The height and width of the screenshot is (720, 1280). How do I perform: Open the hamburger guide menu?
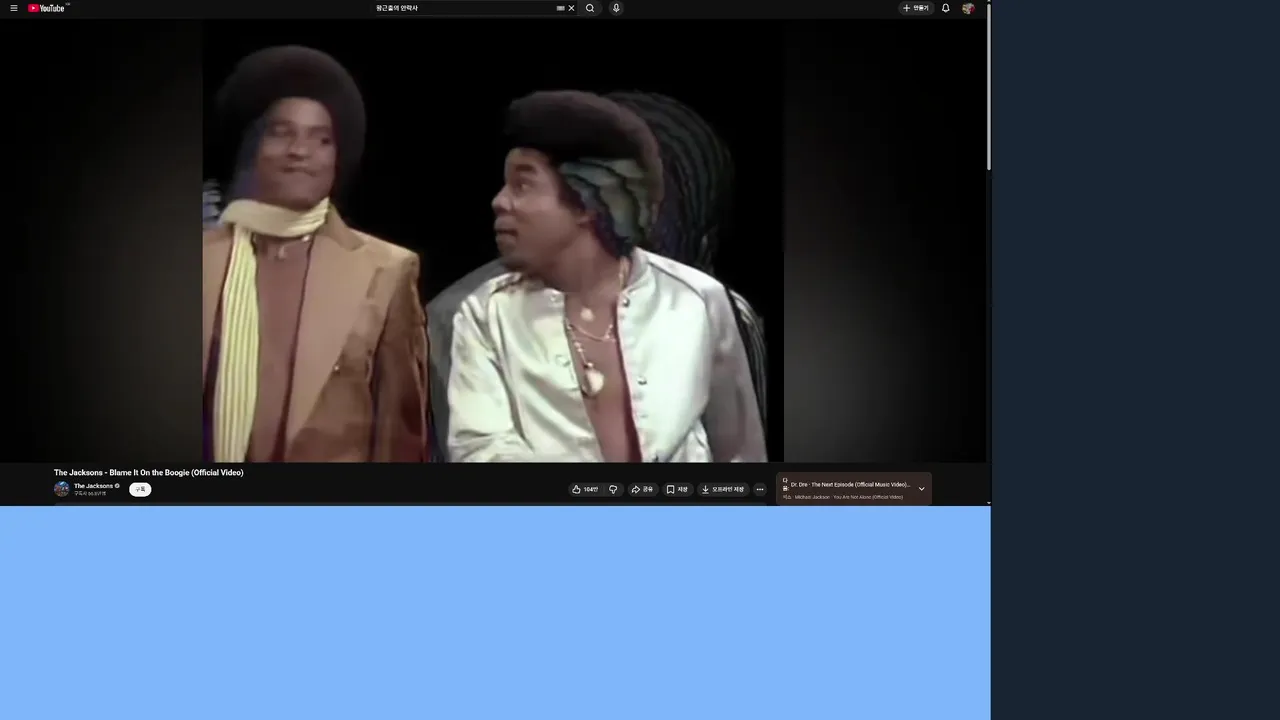point(14,8)
